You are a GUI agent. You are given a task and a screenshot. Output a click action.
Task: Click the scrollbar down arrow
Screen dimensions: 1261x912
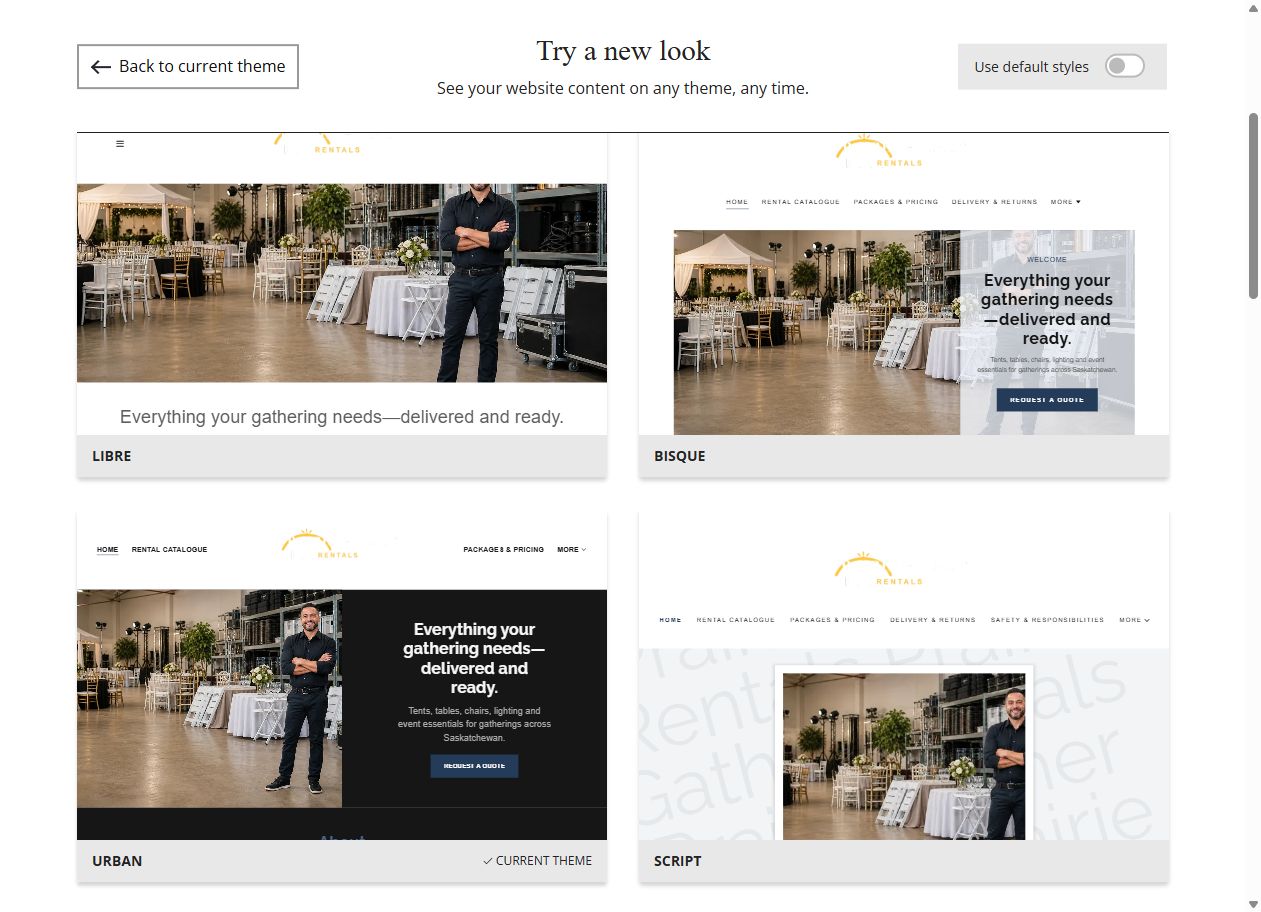(x=1254, y=904)
